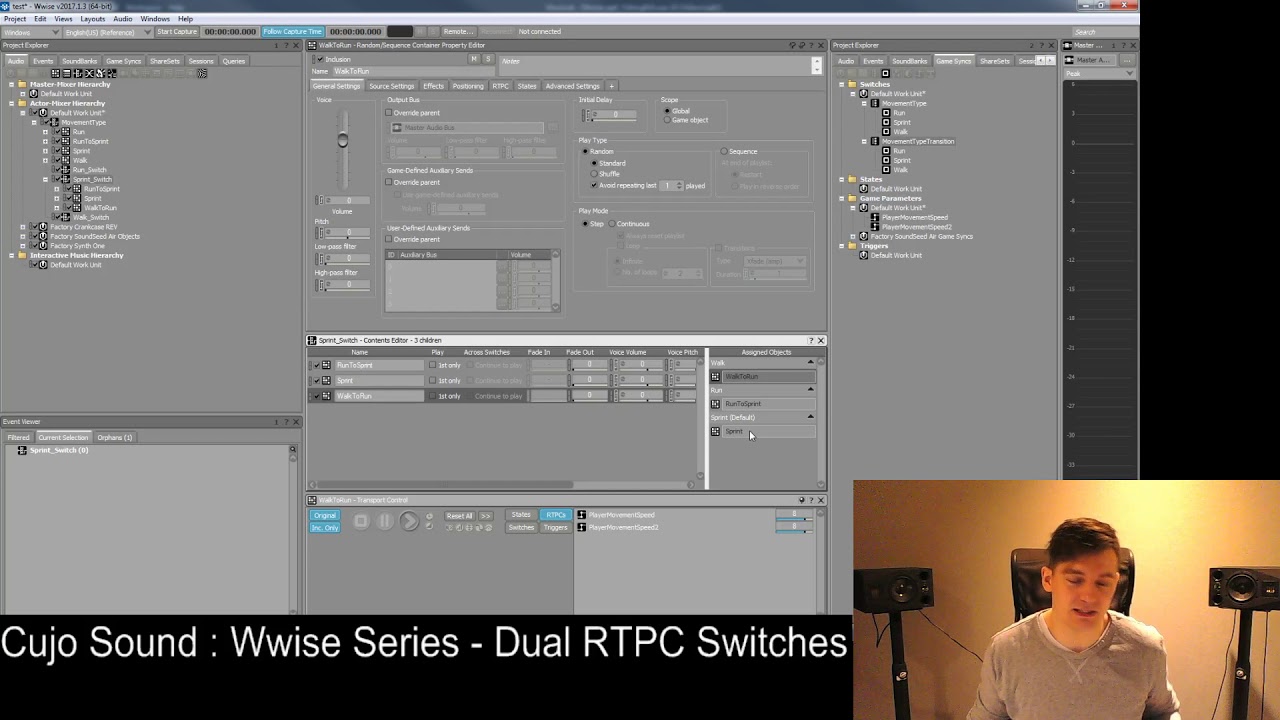Collapse the Game Parameters folder in Game Syncs
Screen dimensions: 1280x720
pos(842,198)
